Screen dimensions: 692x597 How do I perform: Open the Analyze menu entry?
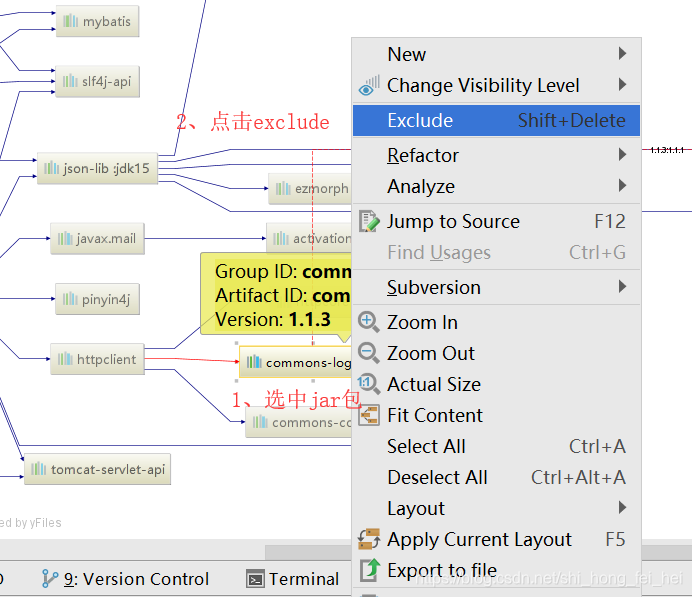(x=496, y=186)
